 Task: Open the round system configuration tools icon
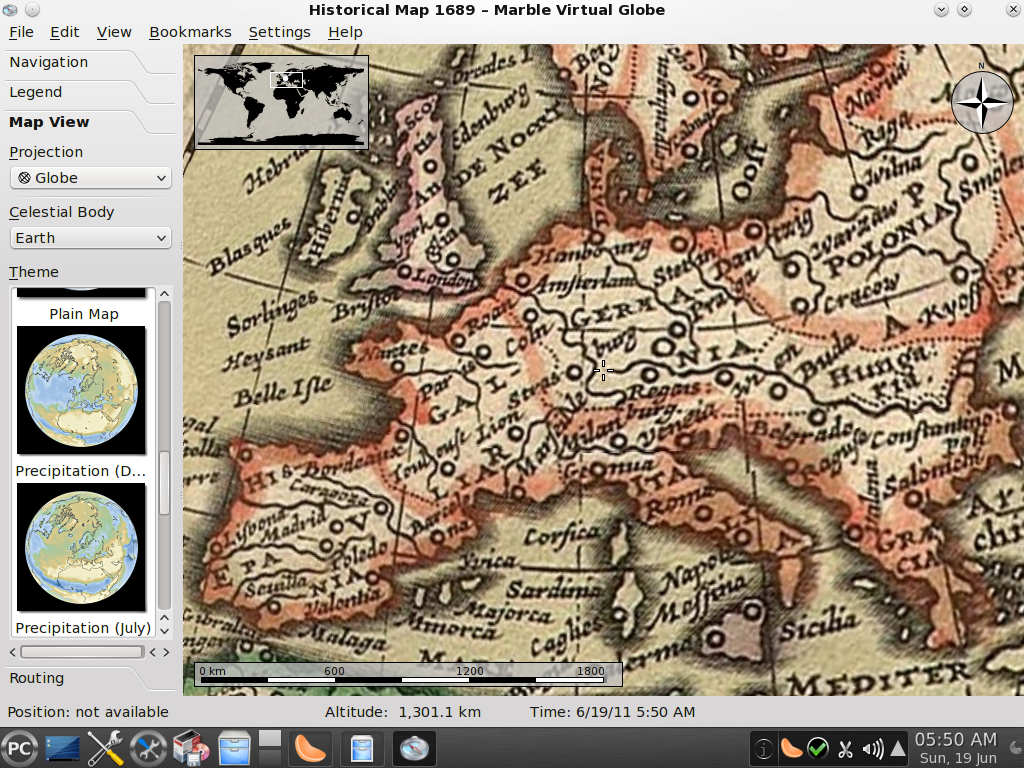(x=148, y=748)
